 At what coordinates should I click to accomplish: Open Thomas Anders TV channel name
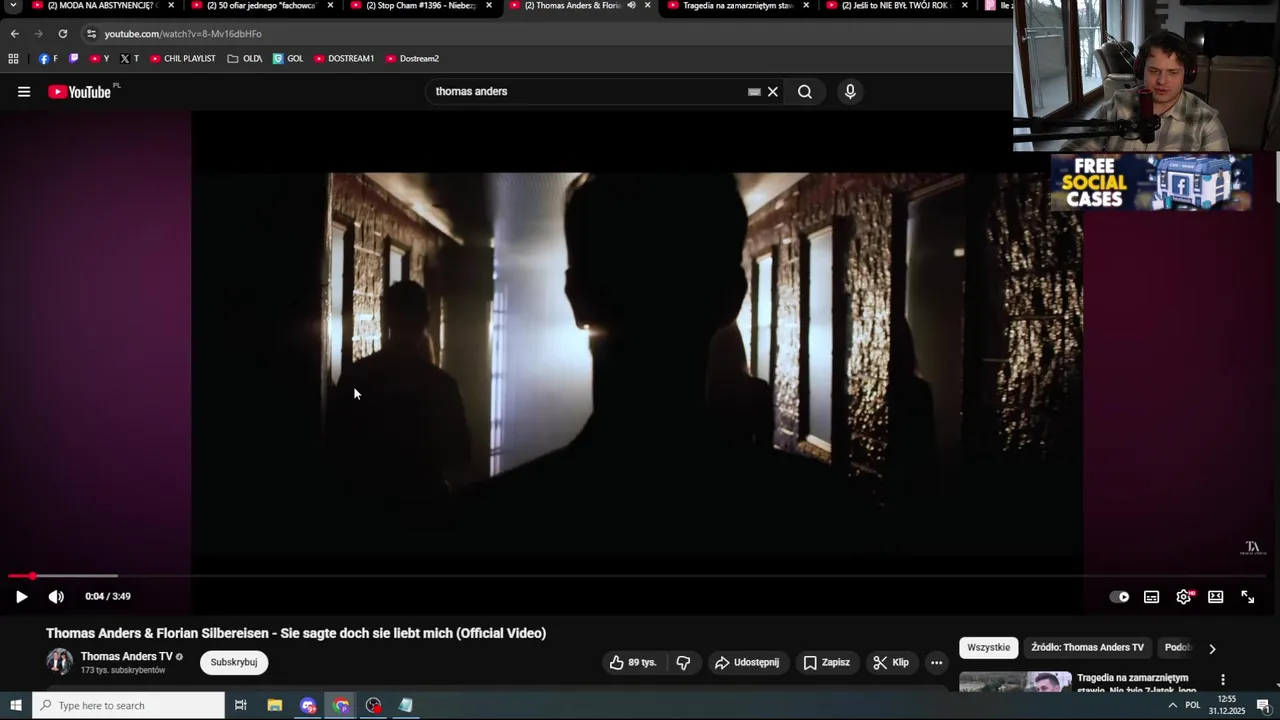[126, 657]
